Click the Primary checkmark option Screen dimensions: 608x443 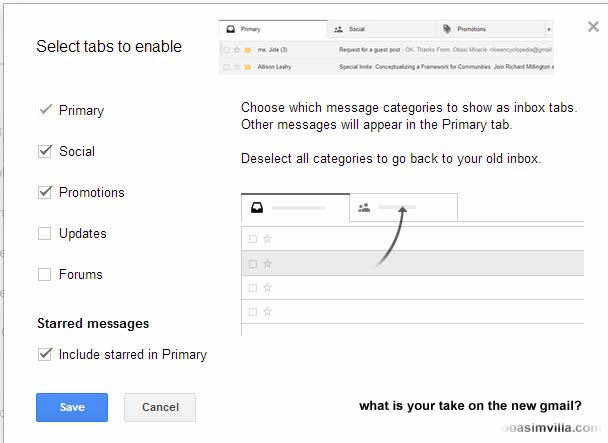point(45,110)
